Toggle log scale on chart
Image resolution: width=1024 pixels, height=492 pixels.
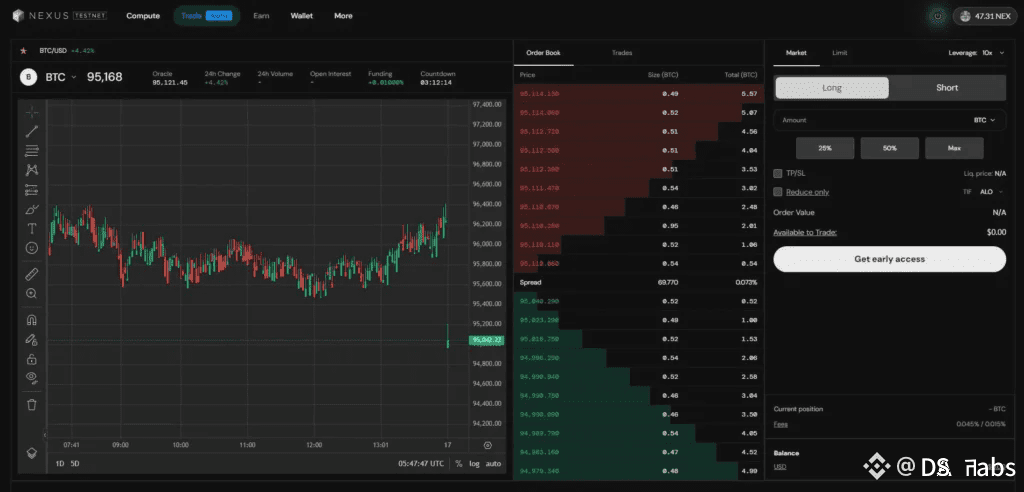click(473, 463)
